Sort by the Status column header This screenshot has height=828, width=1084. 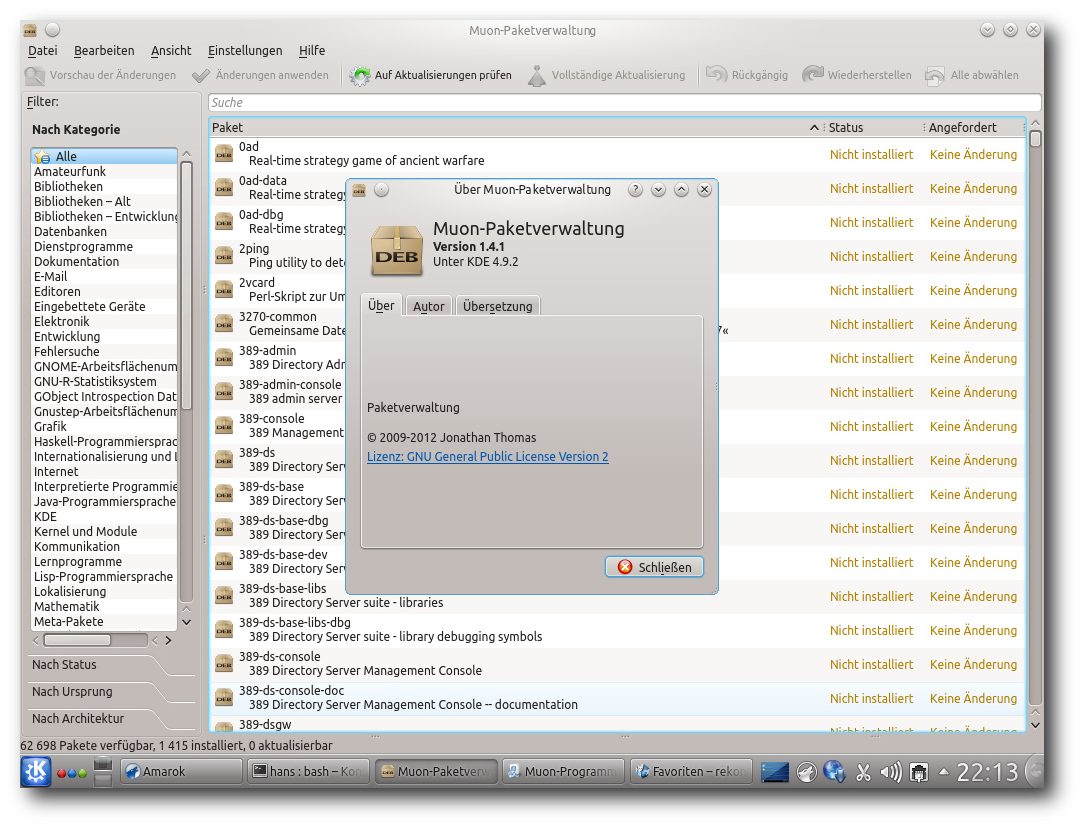coord(874,127)
